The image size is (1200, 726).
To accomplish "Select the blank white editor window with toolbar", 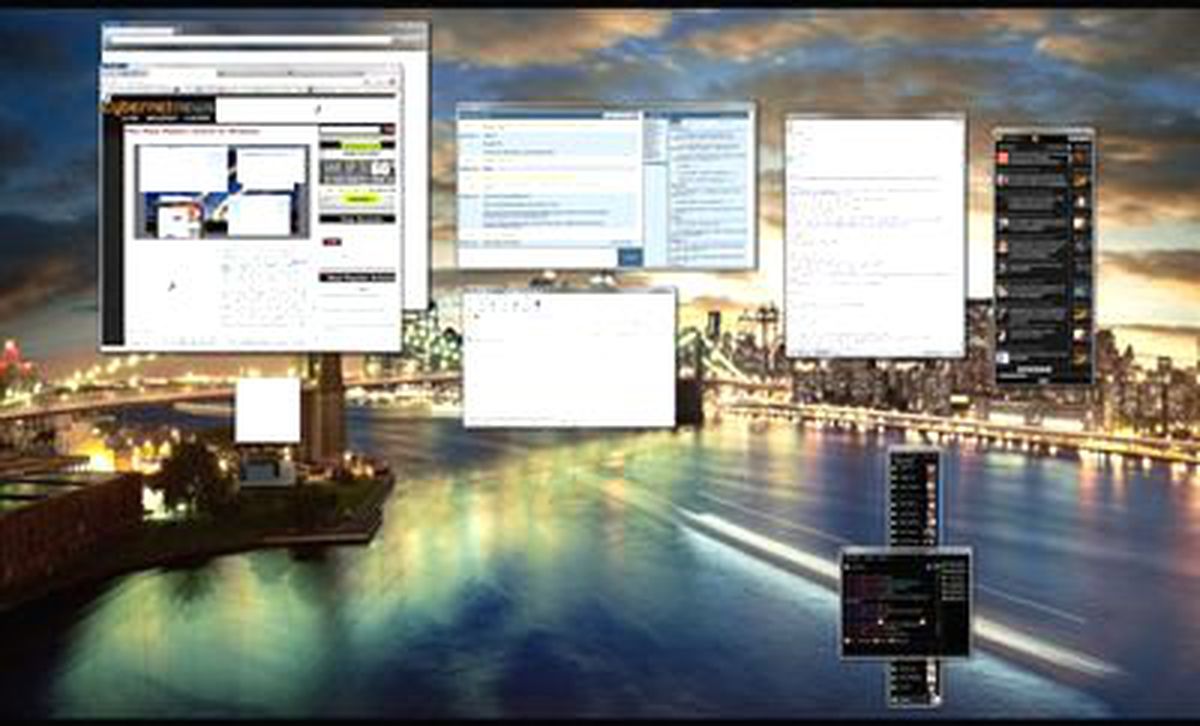I will coord(569,358).
